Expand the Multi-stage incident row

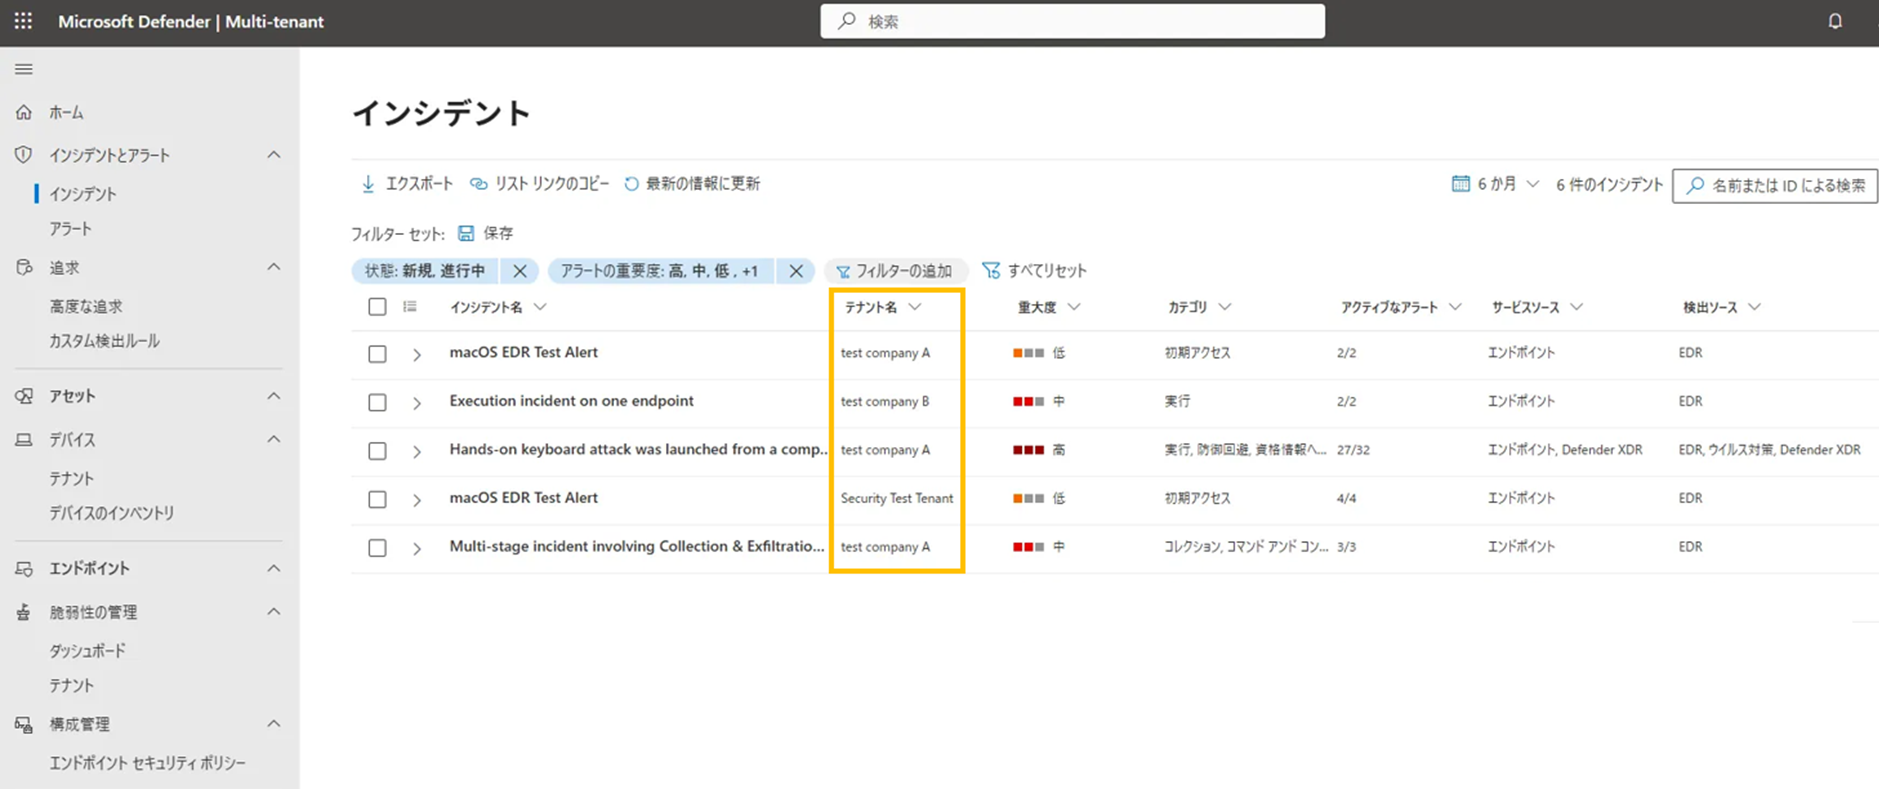[x=417, y=548]
